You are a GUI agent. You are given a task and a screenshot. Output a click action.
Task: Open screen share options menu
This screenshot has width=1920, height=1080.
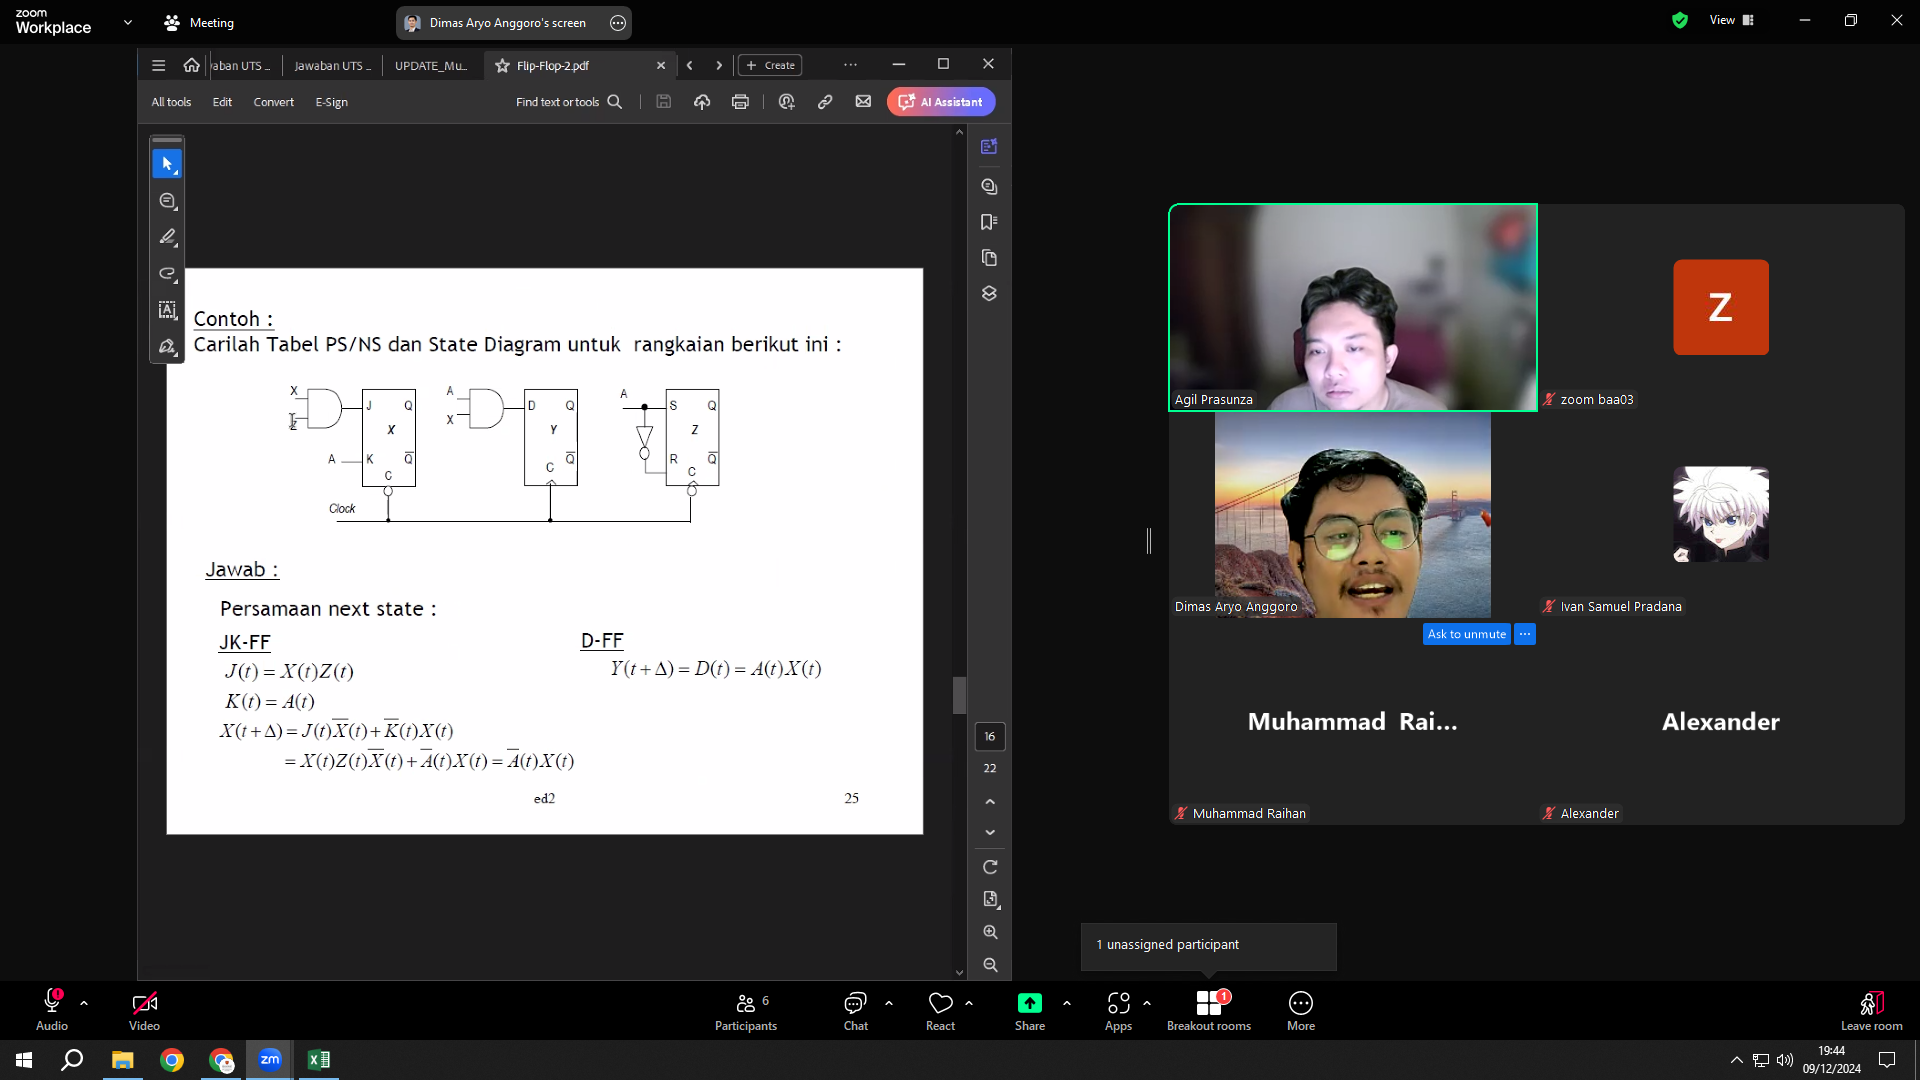click(618, 23)
